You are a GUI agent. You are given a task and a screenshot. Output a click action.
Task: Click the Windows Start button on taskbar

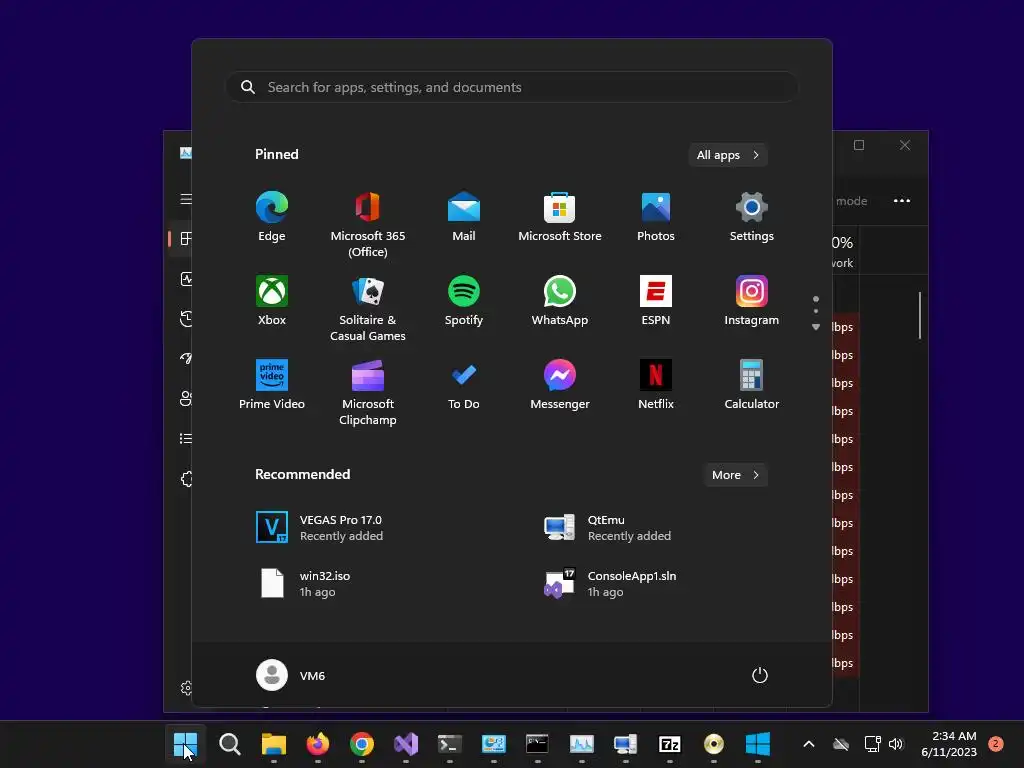185,744
